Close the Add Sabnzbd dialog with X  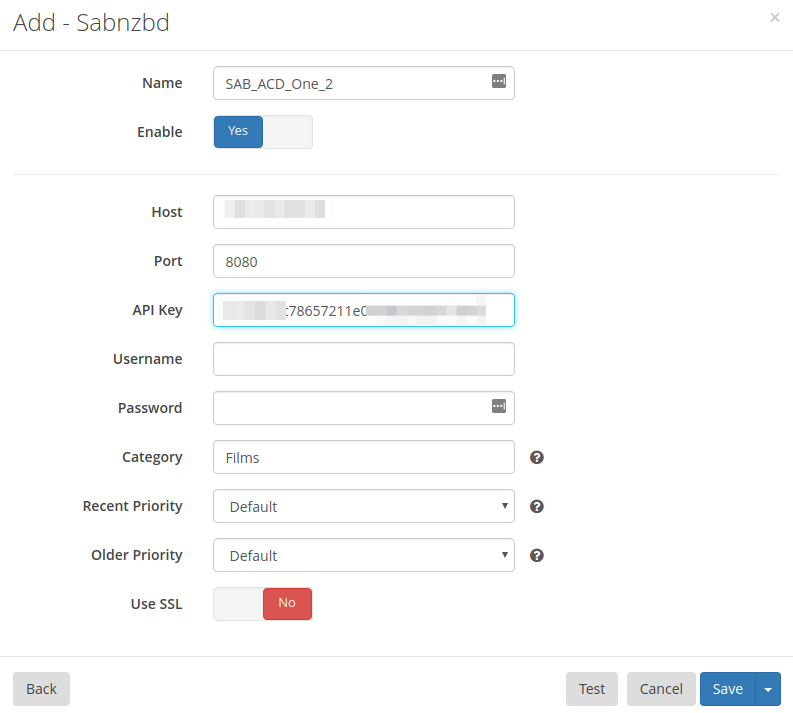774,18
